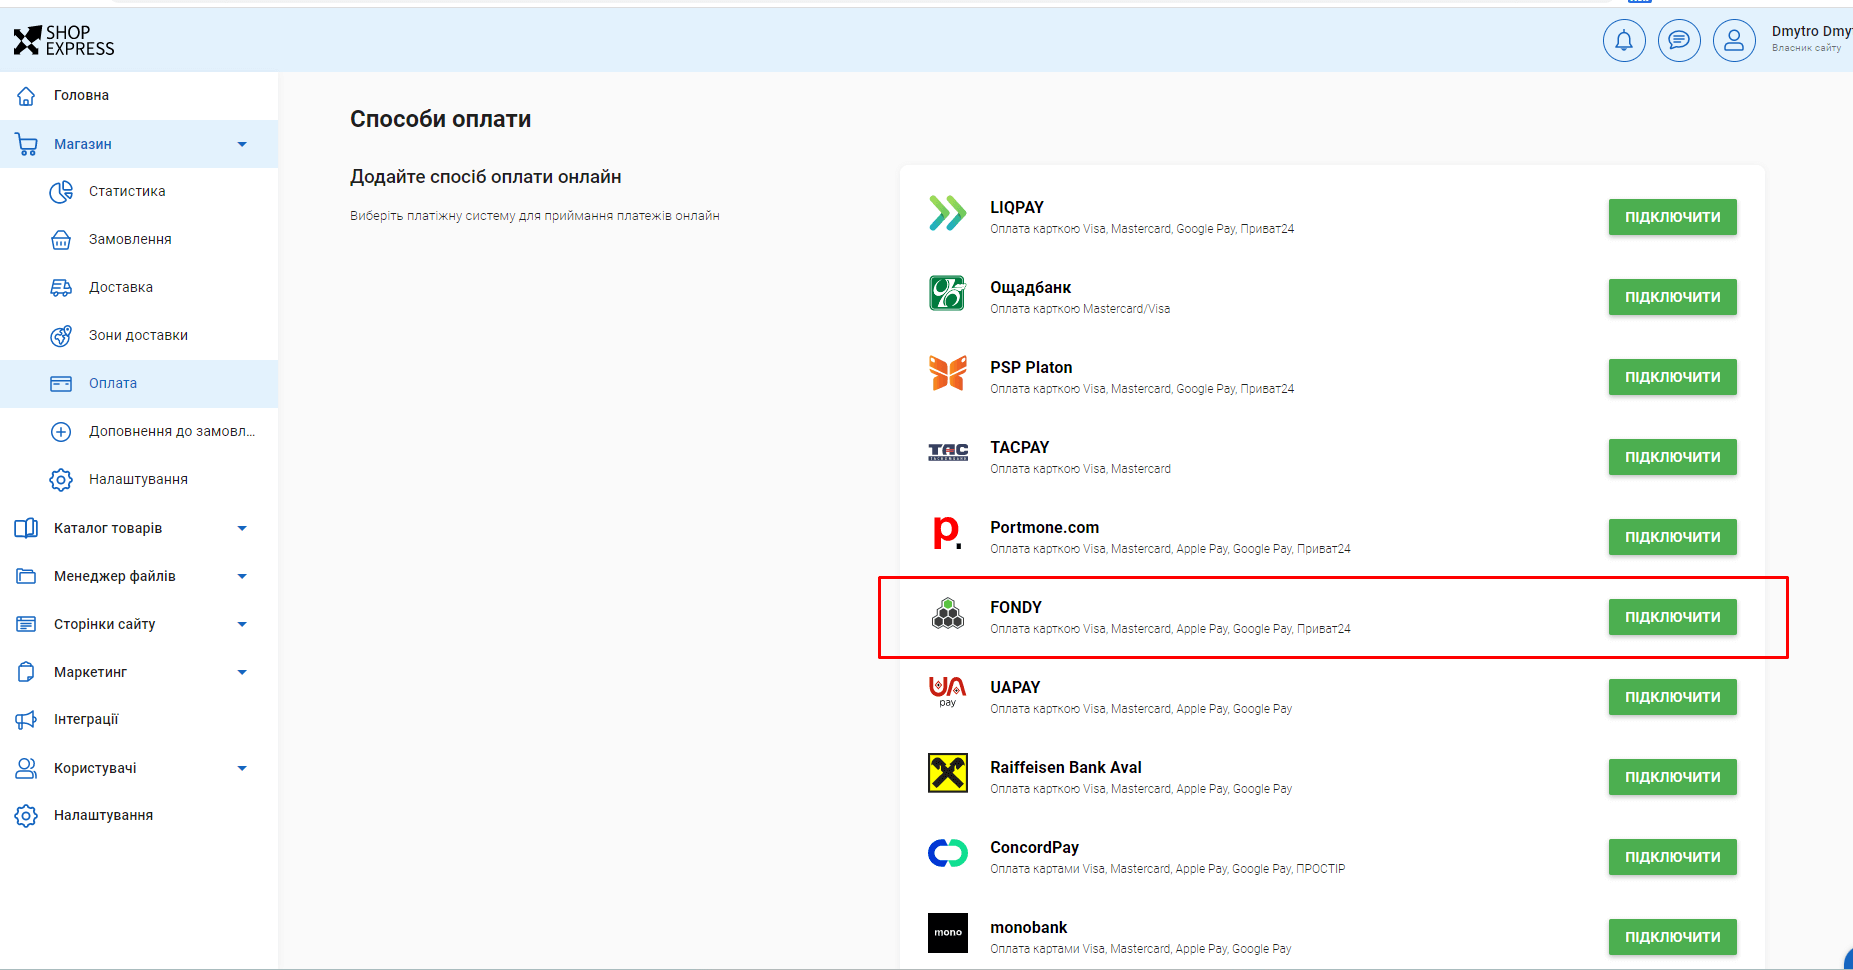
Task: Open Інтеграції in the sidebar
Action: coord(139,719)
